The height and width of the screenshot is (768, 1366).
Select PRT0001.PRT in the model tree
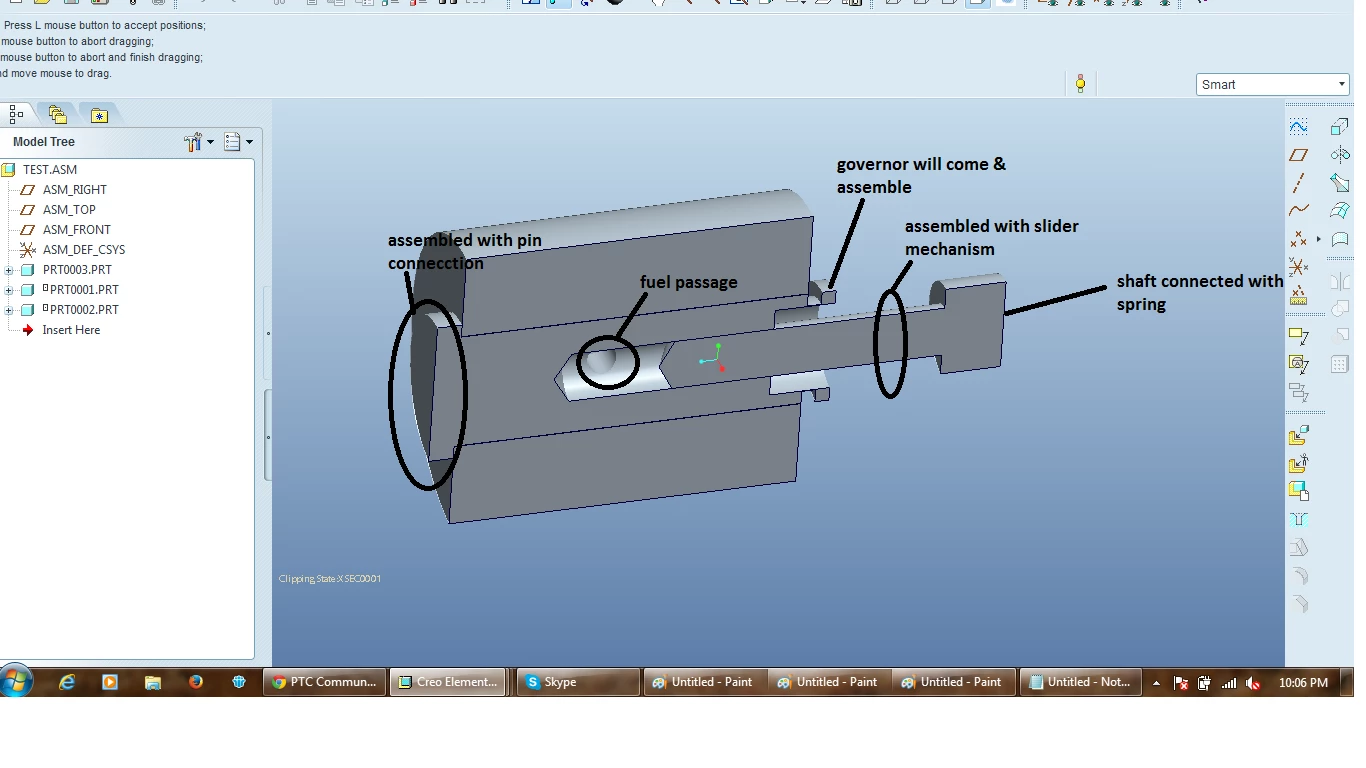[x=84, y=290]
